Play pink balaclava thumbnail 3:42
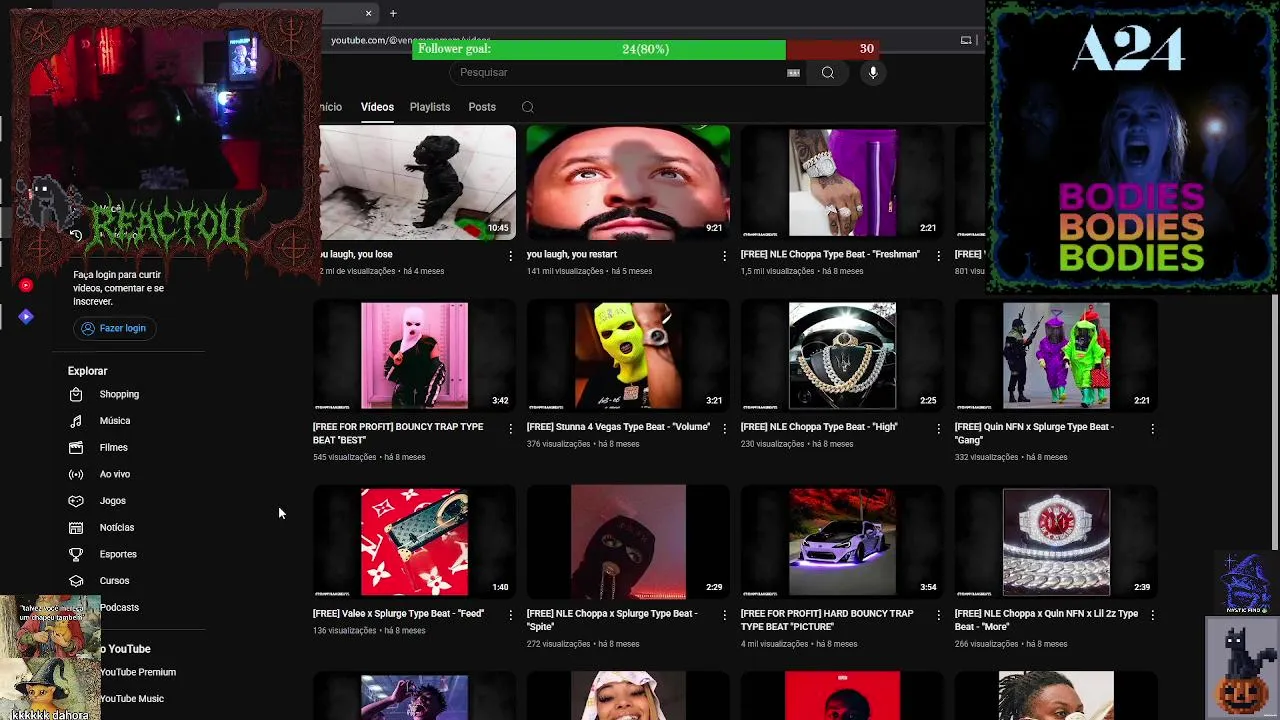This screenshot has width=1280, height=720. pos(414,356)
